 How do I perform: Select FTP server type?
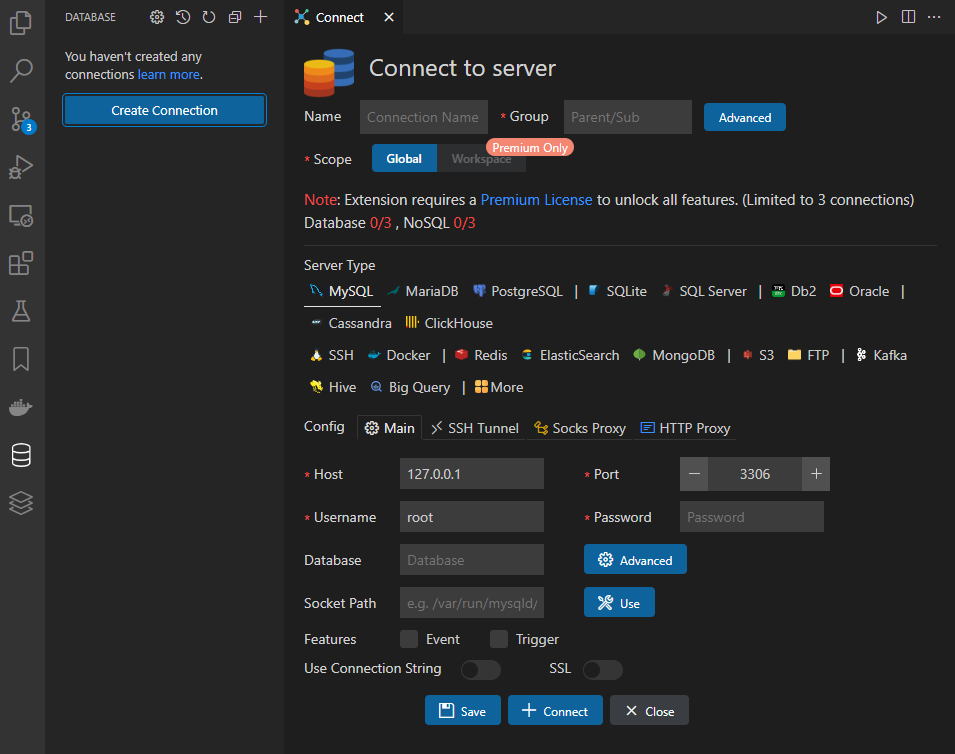click(808, 355)
